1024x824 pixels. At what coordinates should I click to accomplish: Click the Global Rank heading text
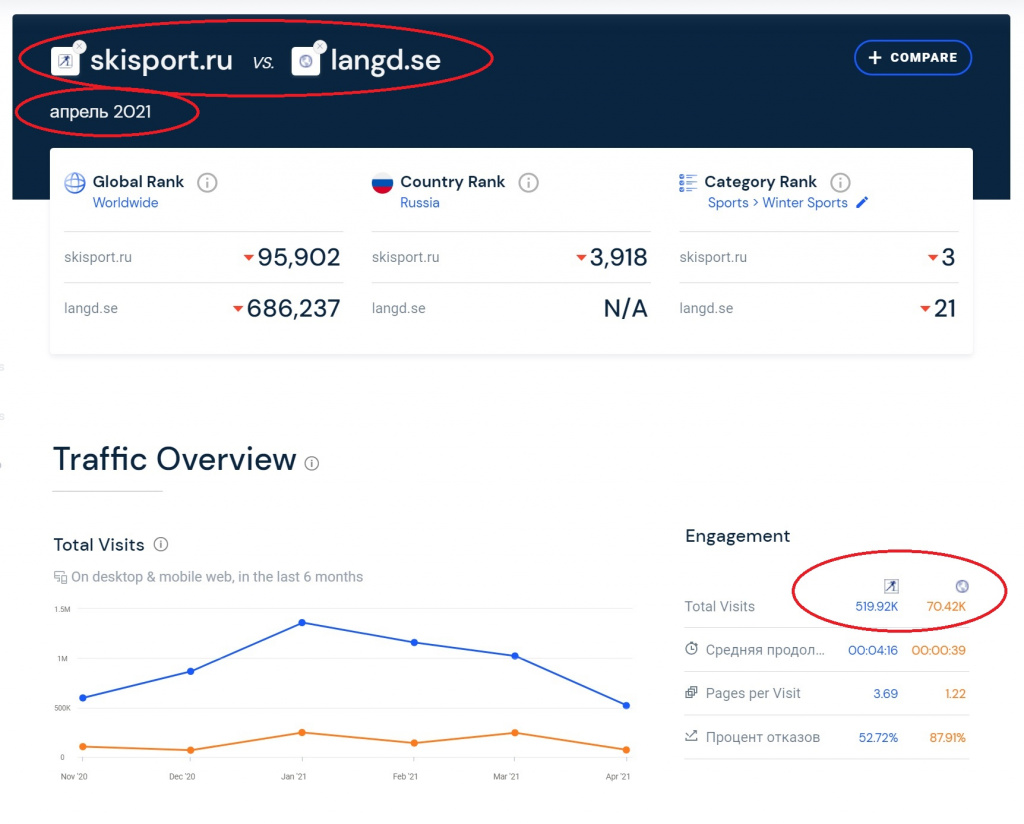click(138, 182)
